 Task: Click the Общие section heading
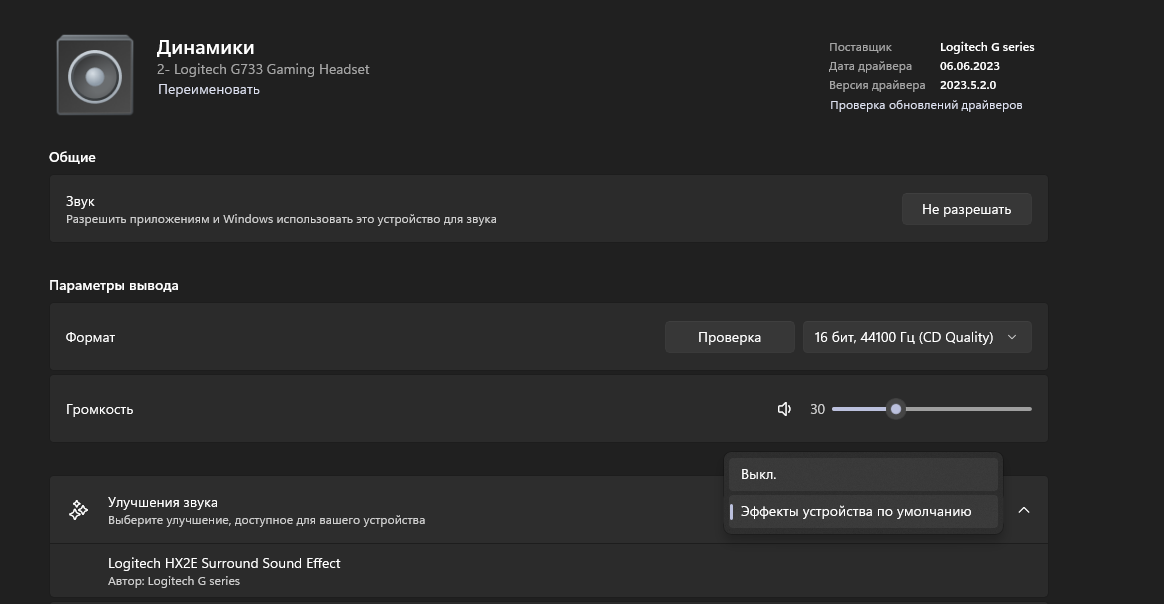pyautogui.click(x=72, y=157)
